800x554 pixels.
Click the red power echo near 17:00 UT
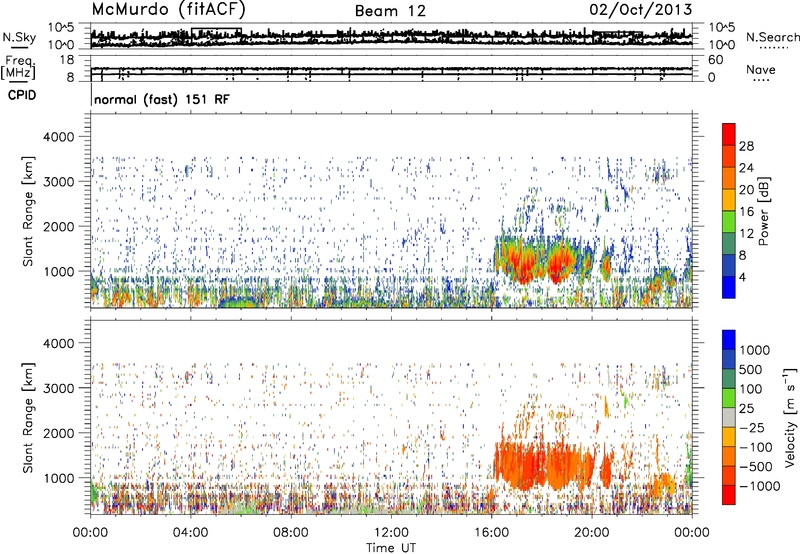[x=523, y=263]
